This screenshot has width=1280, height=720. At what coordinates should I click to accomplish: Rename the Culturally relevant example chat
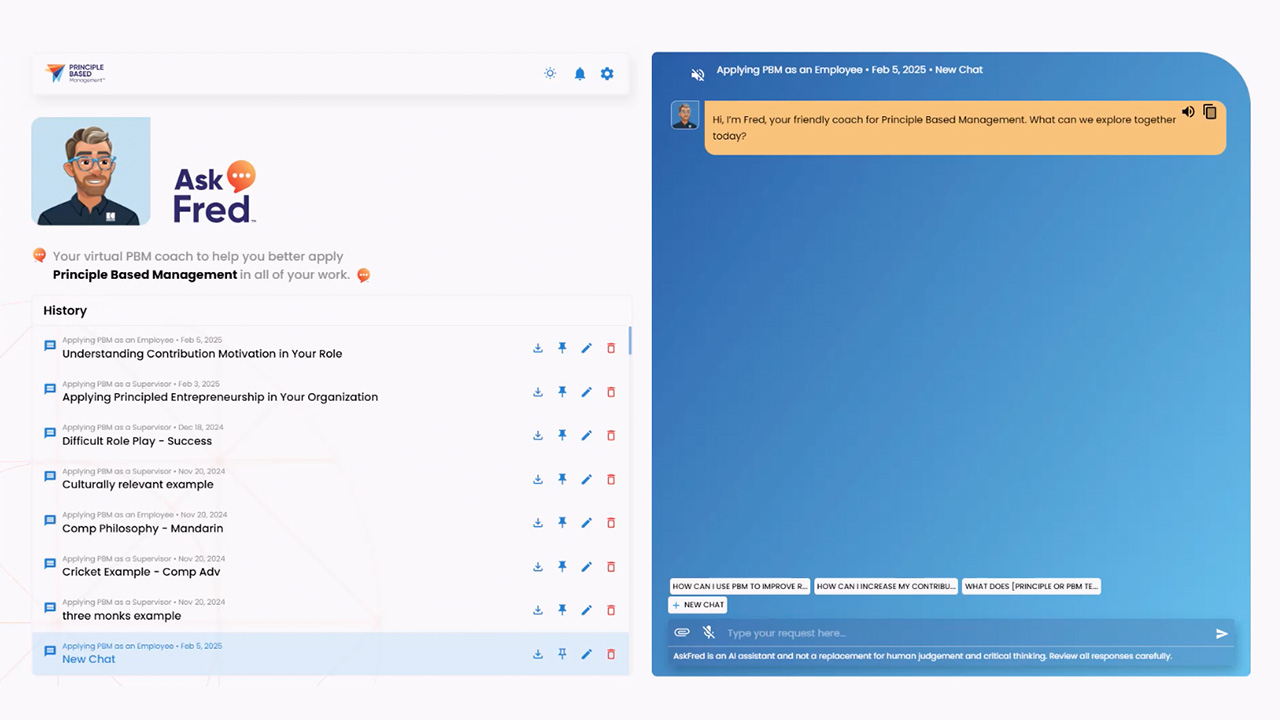click(x=587, y=479)
